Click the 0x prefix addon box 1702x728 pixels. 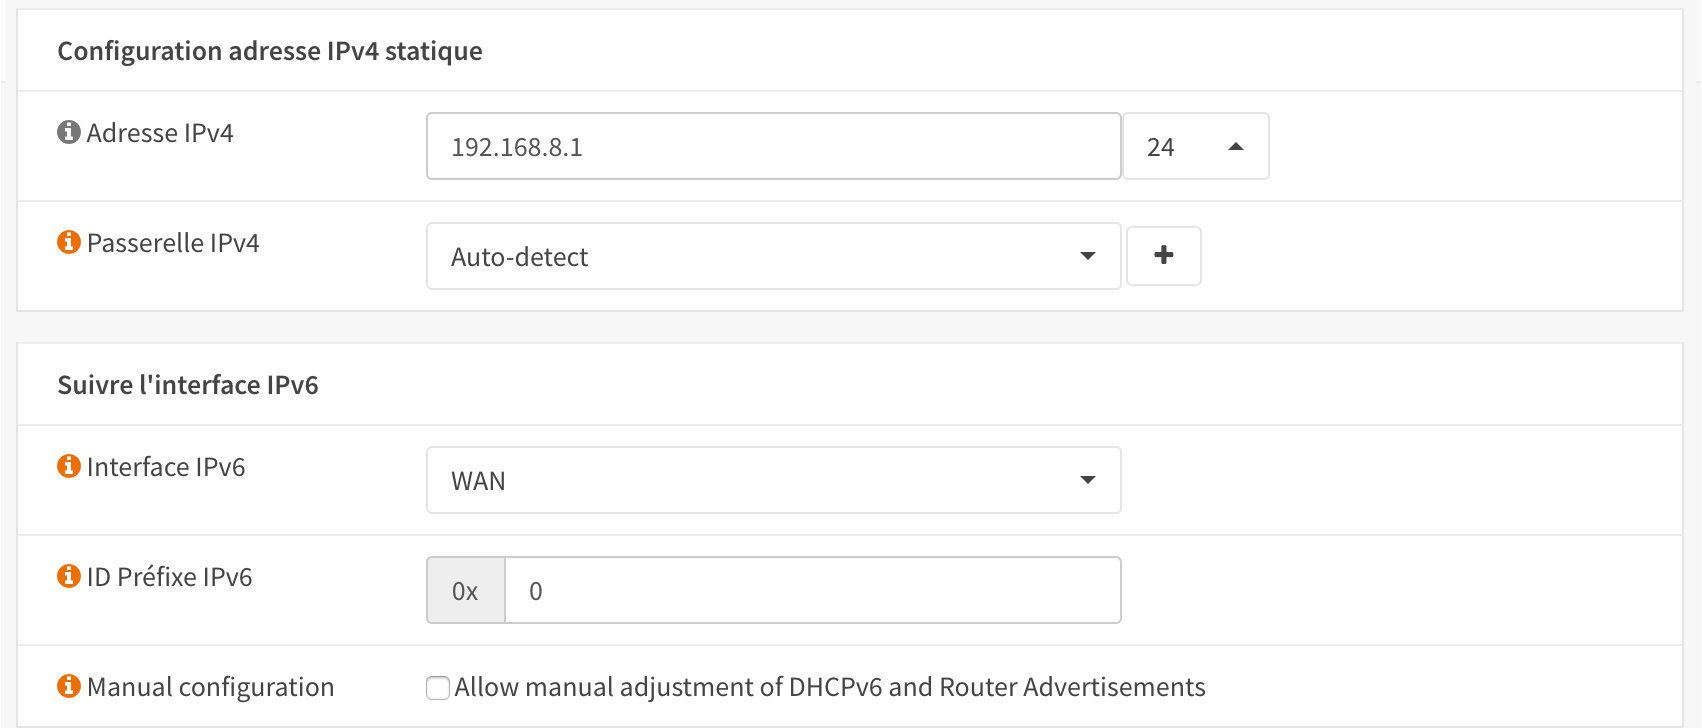click(466, 591)
